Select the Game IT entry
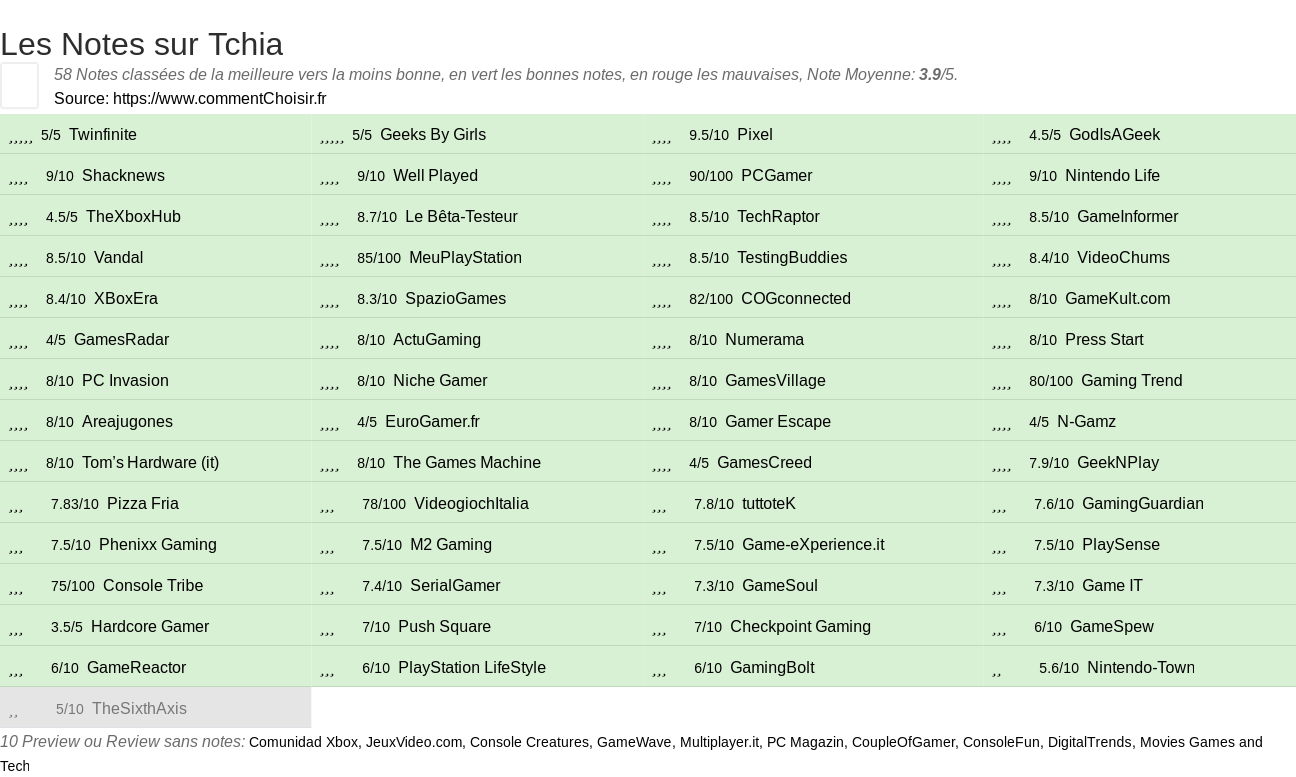Screen dimensions: 1296x777 [1112, 585]
